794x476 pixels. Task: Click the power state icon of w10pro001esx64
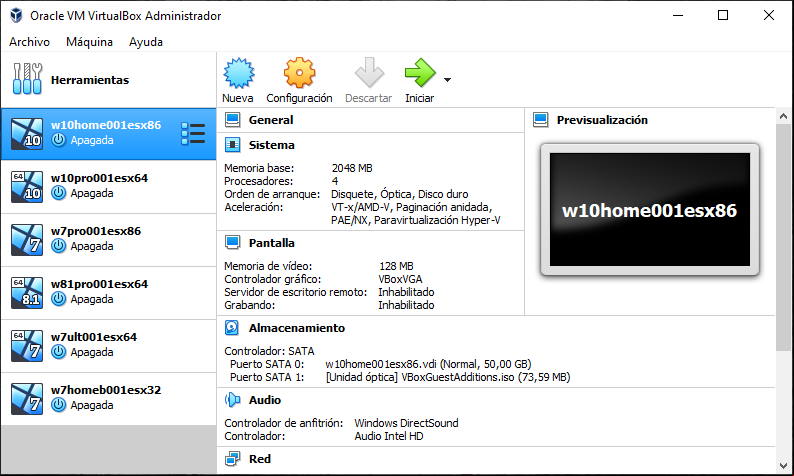point(59,193)
